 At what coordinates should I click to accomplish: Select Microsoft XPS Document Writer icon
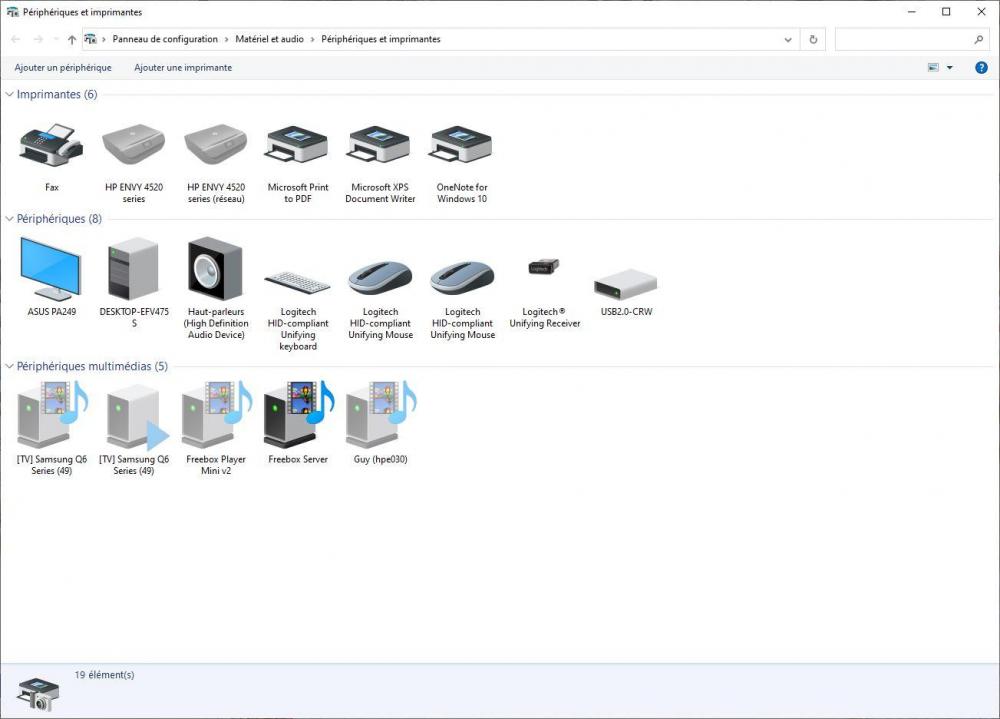(379, 144)
